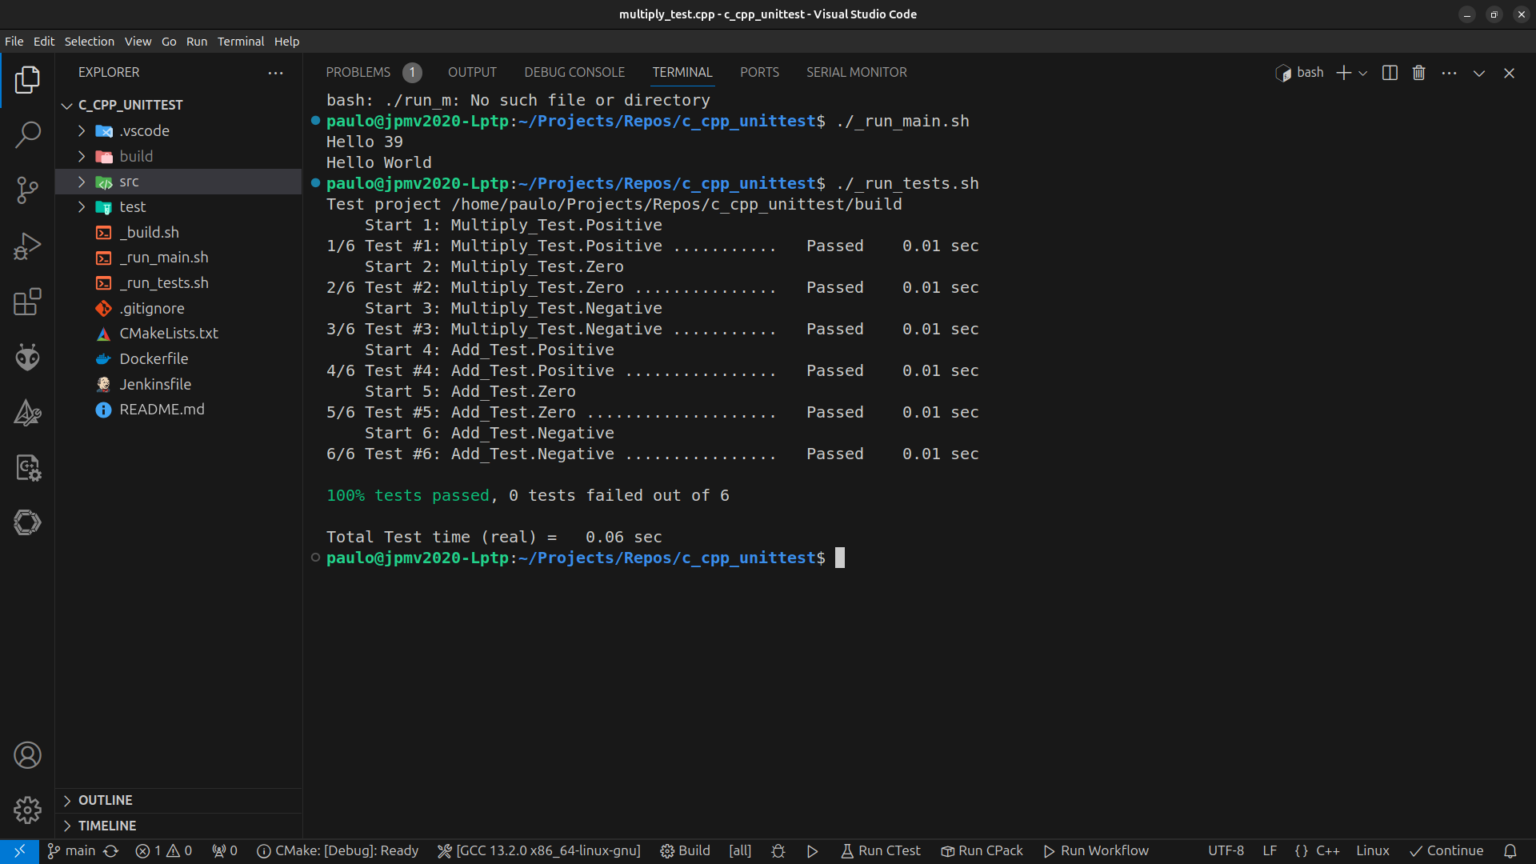Kill the terminal with the trash icon
Image resolution: width=1536 pixels, height=864 pixels.
tap(1418, 72)
